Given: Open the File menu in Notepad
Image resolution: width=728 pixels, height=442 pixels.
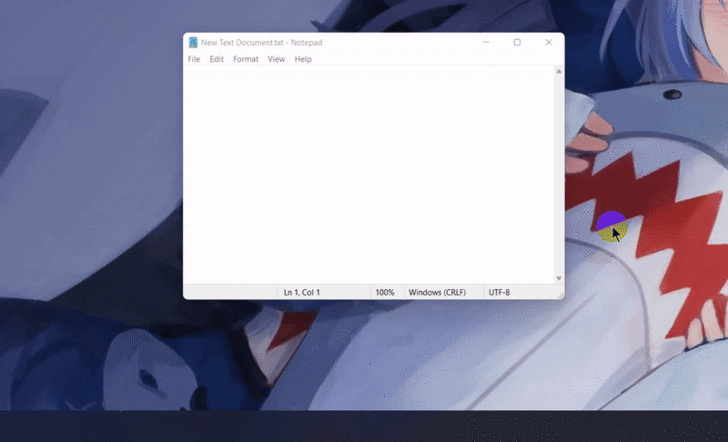Looking at the screenshot, I should pos(194,59).
